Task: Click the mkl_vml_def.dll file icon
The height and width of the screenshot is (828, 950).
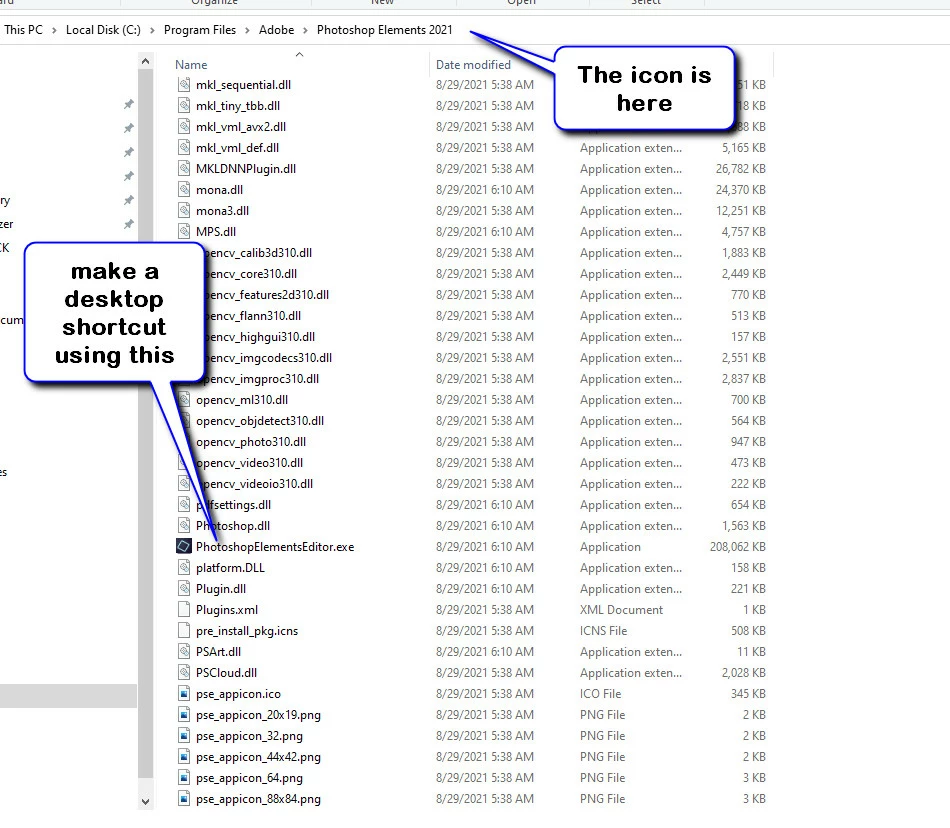Action: (184, 148)
